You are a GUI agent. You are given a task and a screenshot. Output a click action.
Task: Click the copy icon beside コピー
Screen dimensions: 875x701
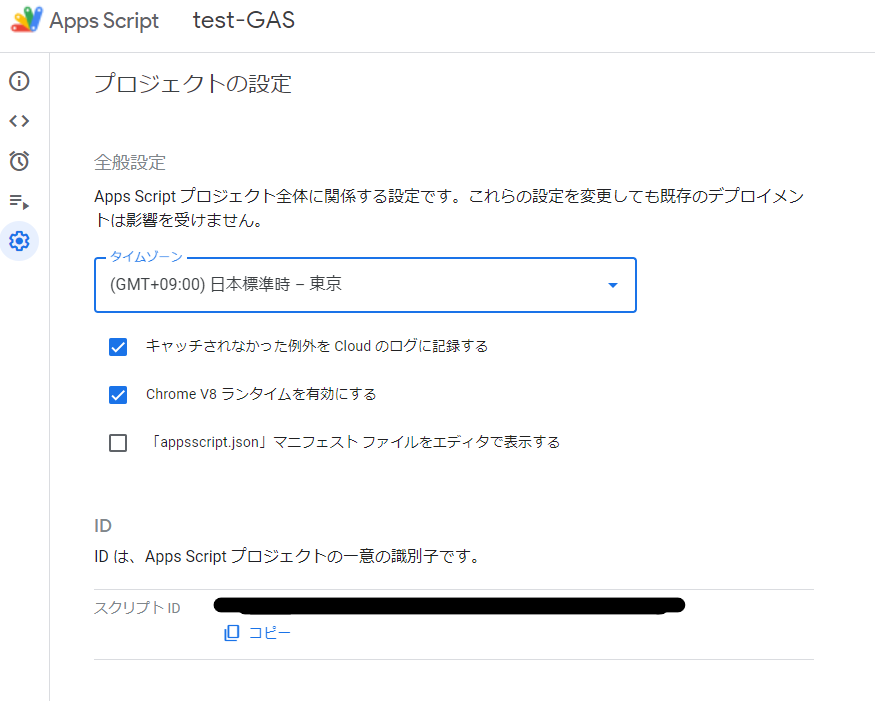click(x=232, y=633)
